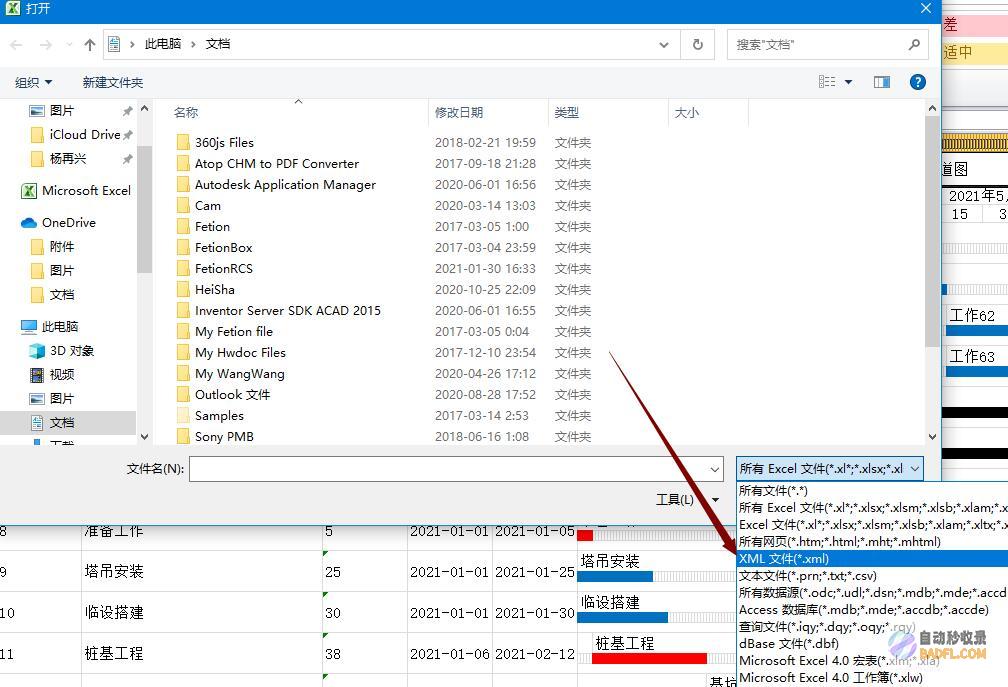
Task: Select the Autodesk Application Manager folder
Action: 285,184
